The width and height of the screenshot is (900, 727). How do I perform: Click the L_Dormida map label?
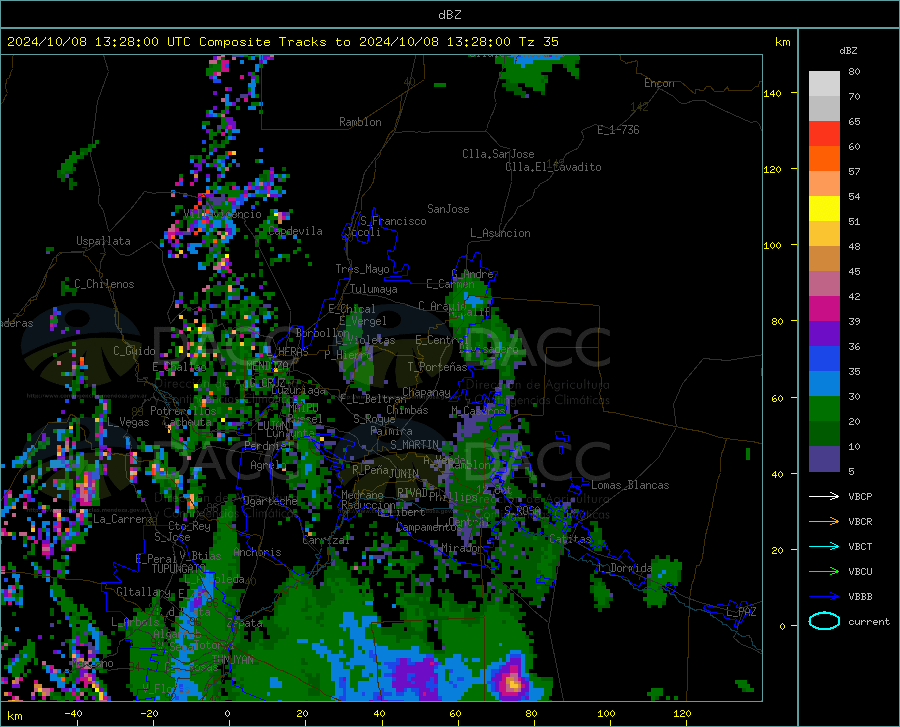pyautogui.click(x=624, y=568)
